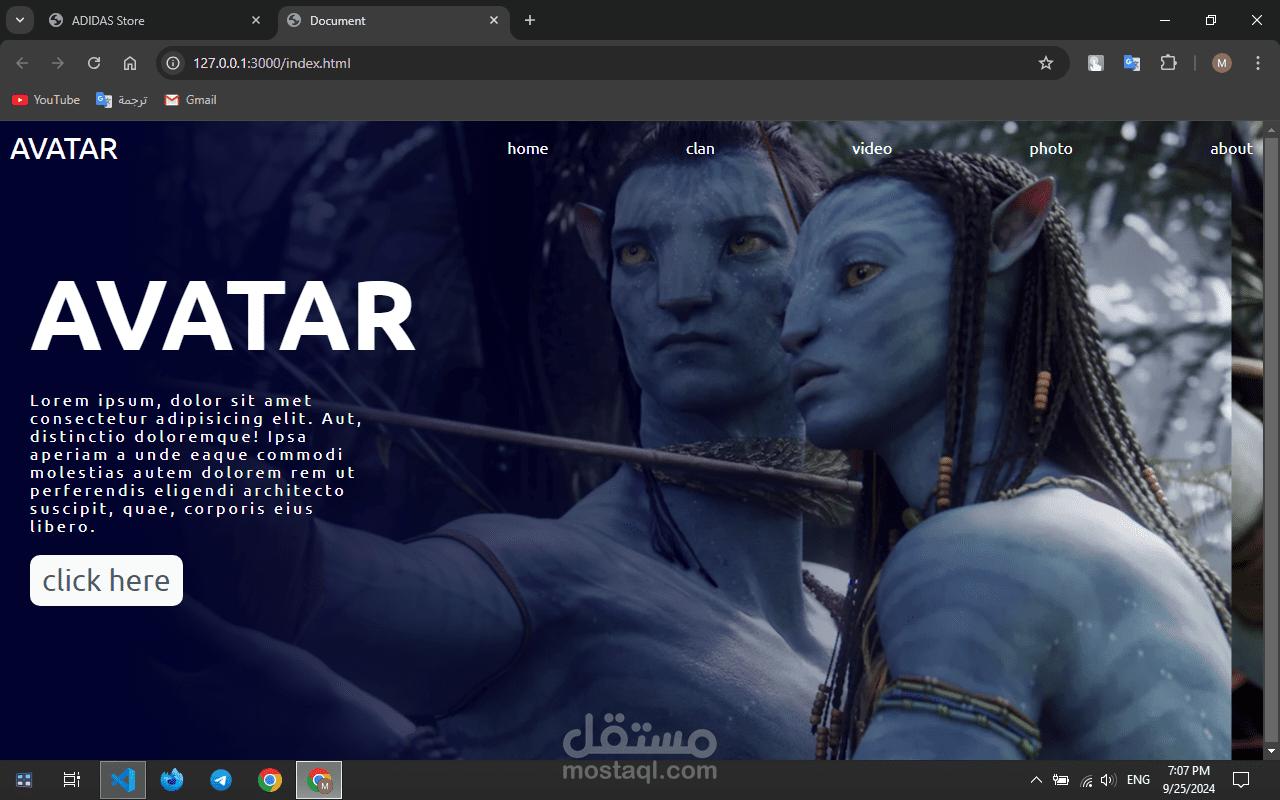Image resolution: width=1280 pixels, height=800 pixels.
Task: Open Task View on the taskbar
Action: tap(72, 780)
